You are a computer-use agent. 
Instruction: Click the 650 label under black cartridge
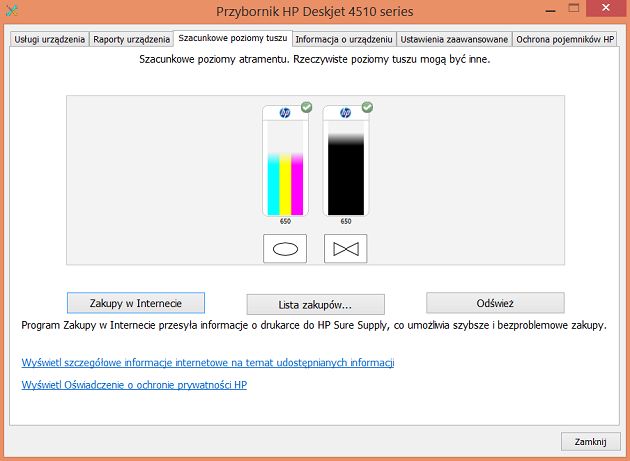pos(346,221)
